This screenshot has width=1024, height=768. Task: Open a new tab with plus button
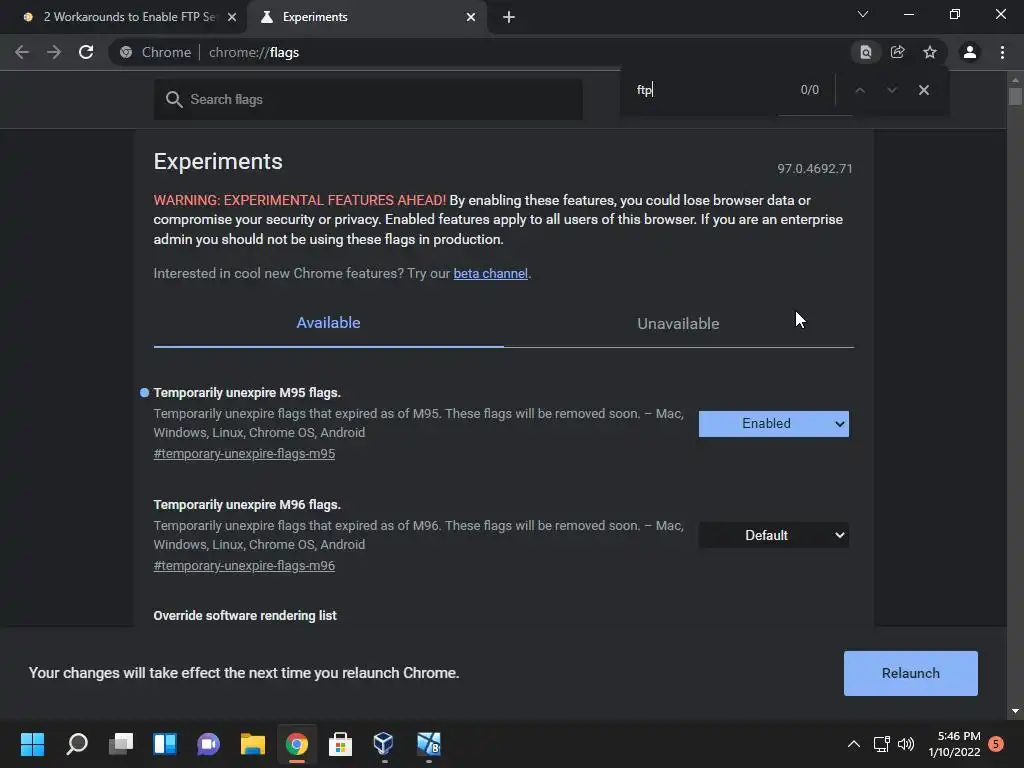(x=509, y=17)
